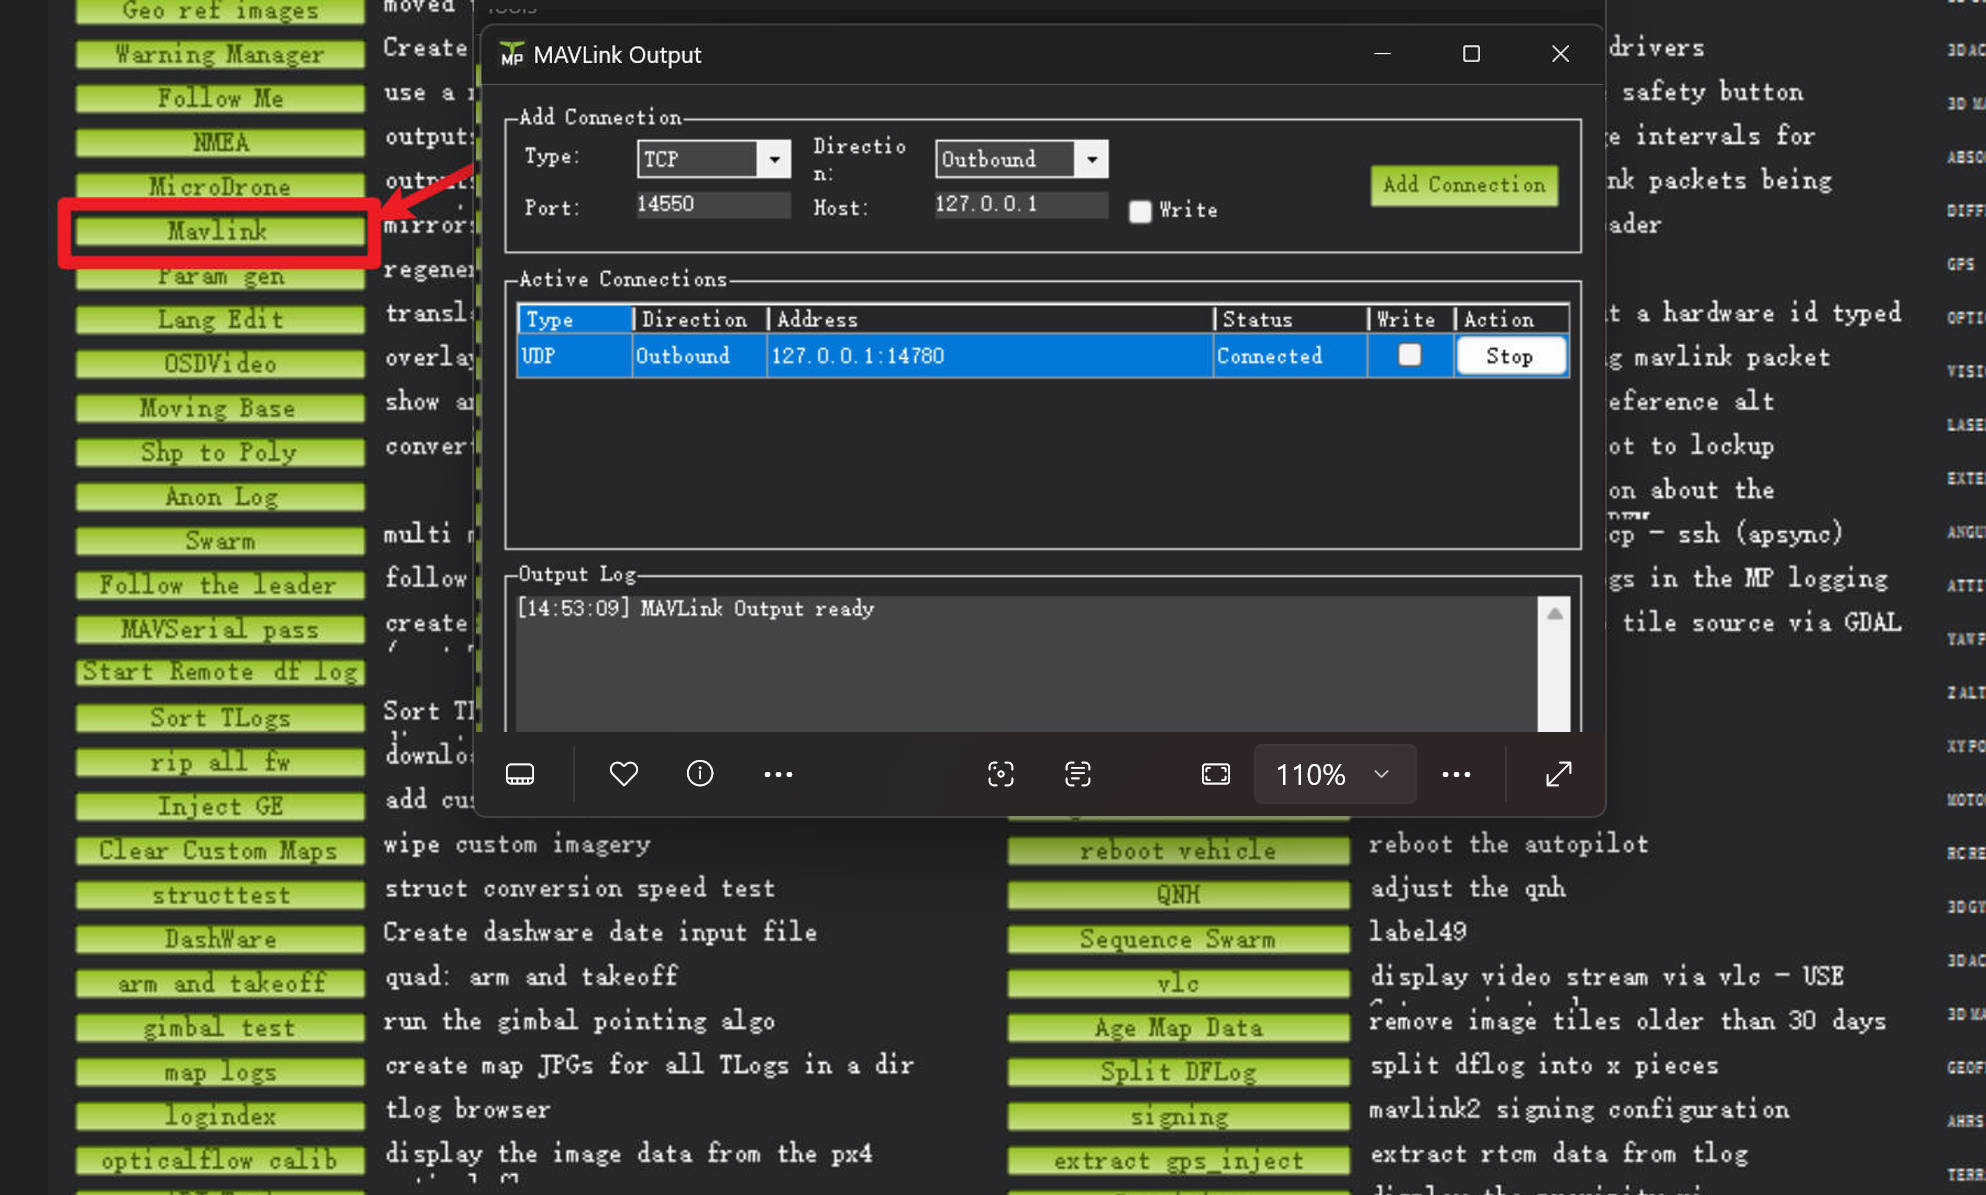Enable the Write checkbox in Add Connection
The height and width of the screenshot is (1195, 1986).
1140,211
